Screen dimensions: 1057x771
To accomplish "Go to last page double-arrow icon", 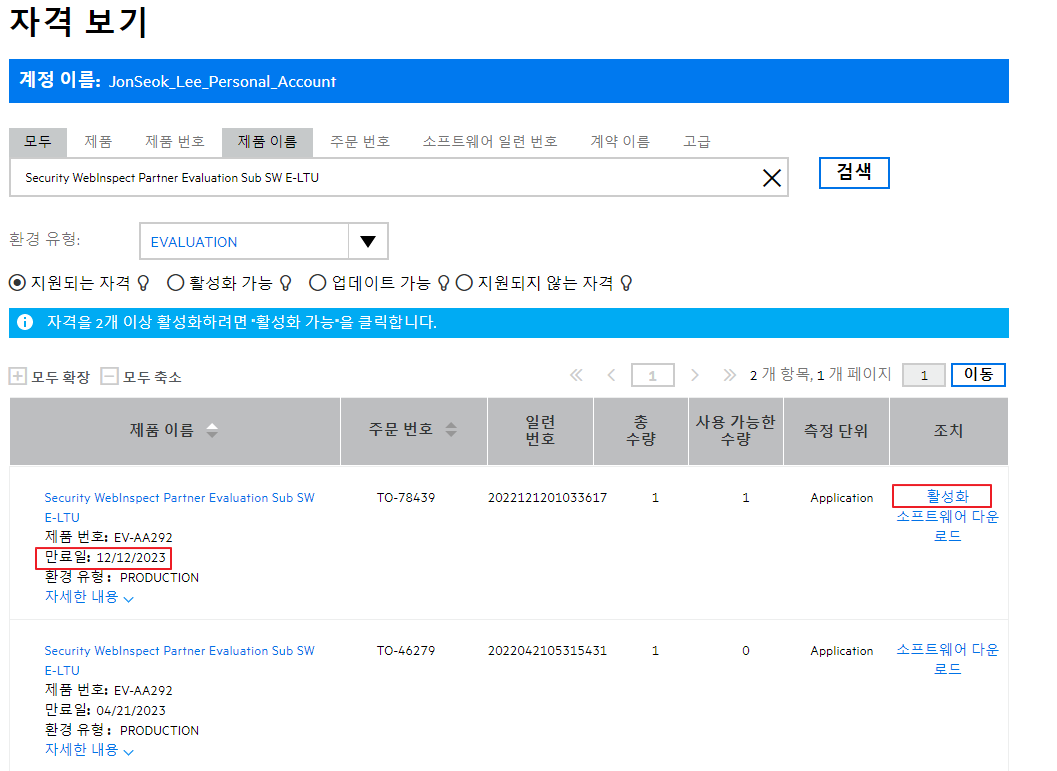I will (x=729, y=375).
